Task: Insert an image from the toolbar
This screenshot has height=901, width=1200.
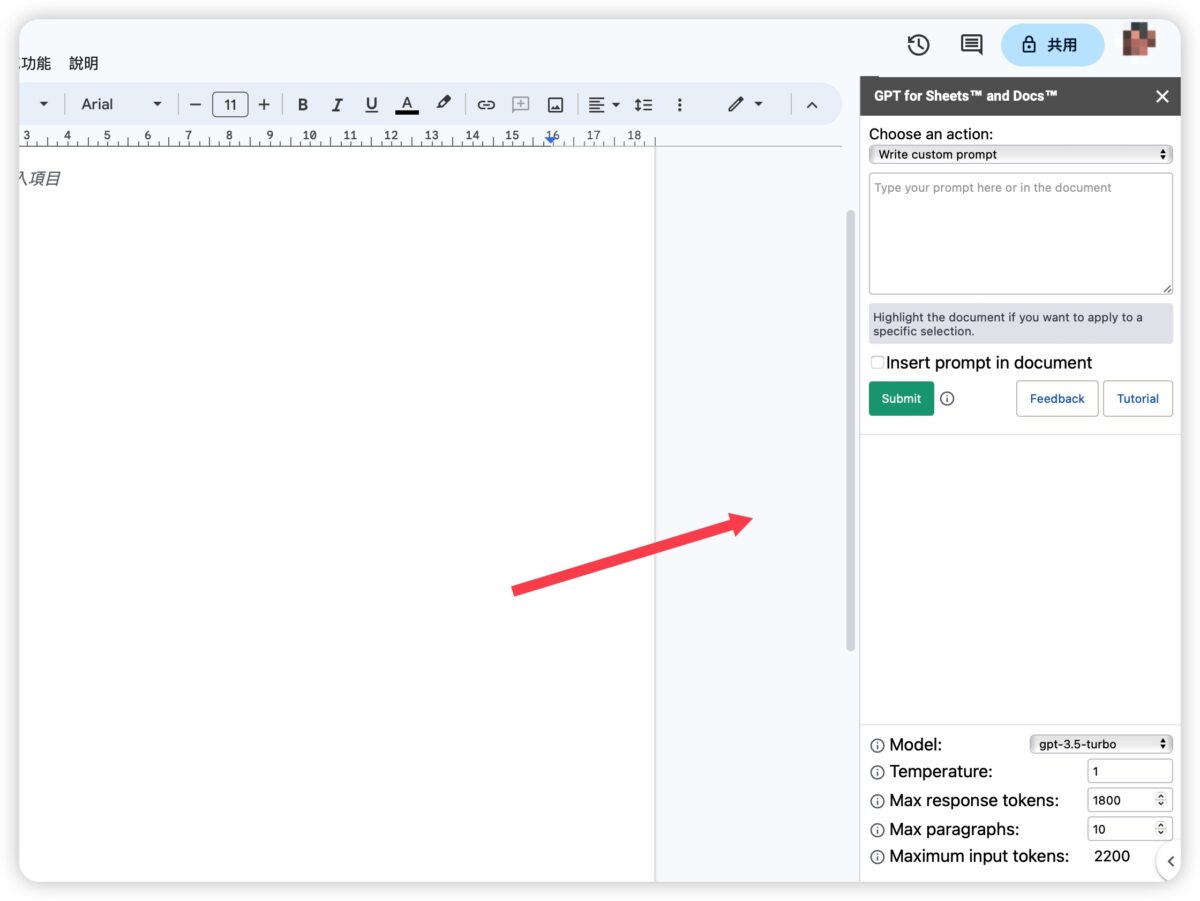Action: [555, 104]
